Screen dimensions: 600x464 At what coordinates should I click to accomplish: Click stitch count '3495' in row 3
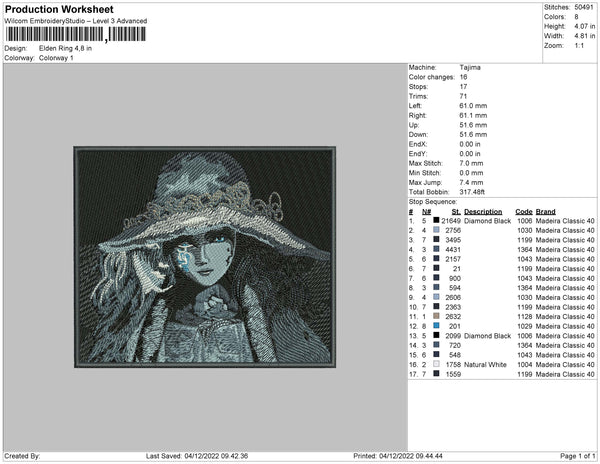453,240
